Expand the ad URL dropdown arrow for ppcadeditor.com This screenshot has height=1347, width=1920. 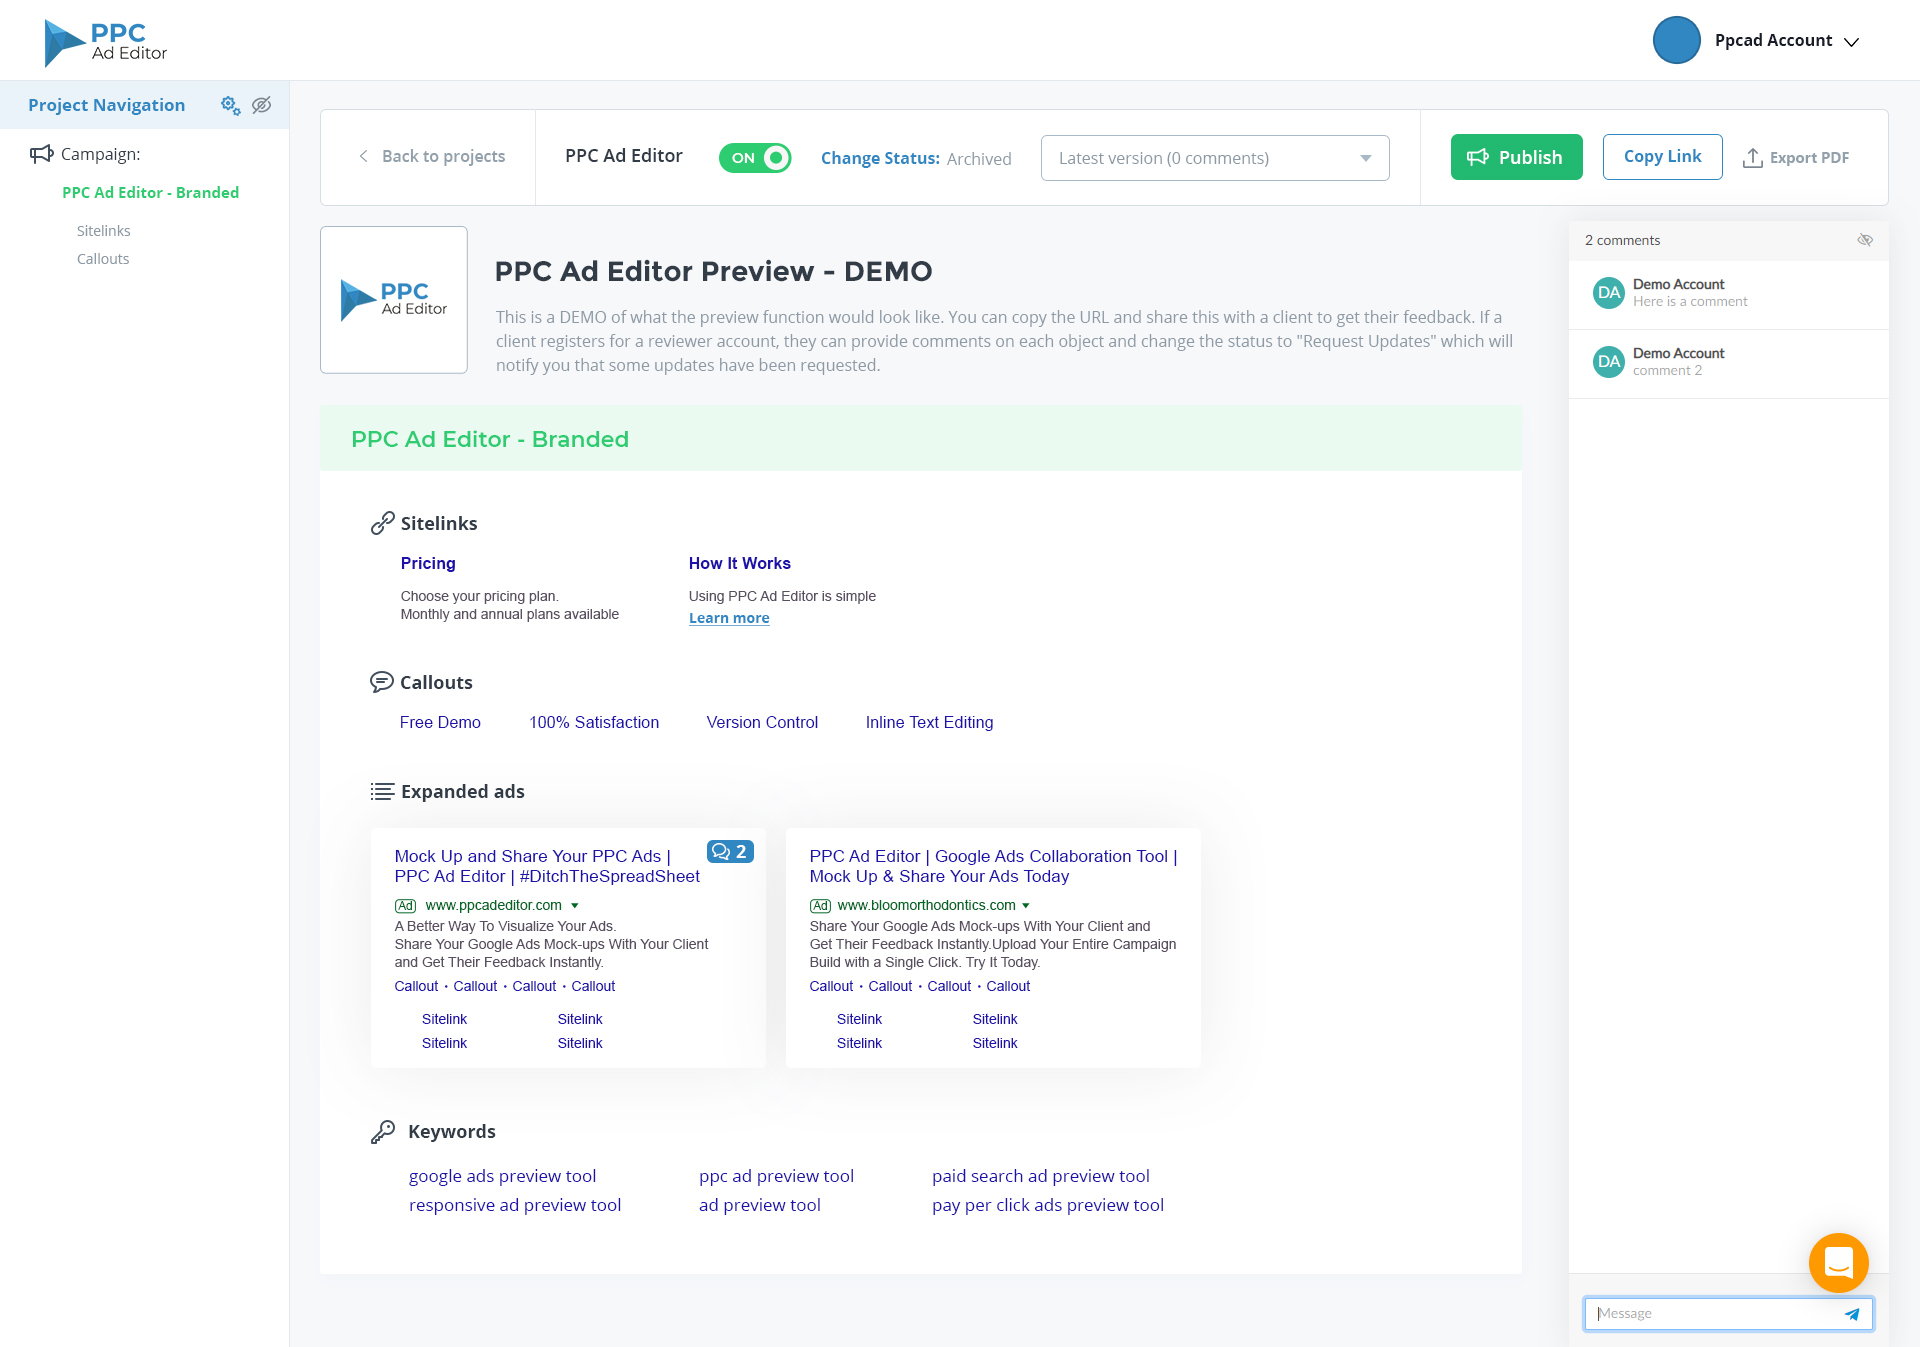[575, 906]
